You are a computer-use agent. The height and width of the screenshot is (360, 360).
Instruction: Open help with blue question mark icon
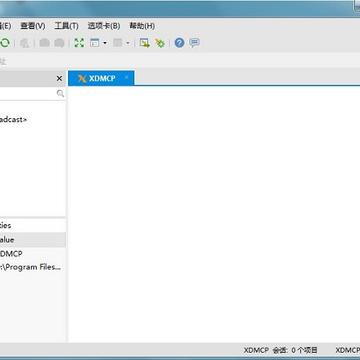tap(179, 43)
